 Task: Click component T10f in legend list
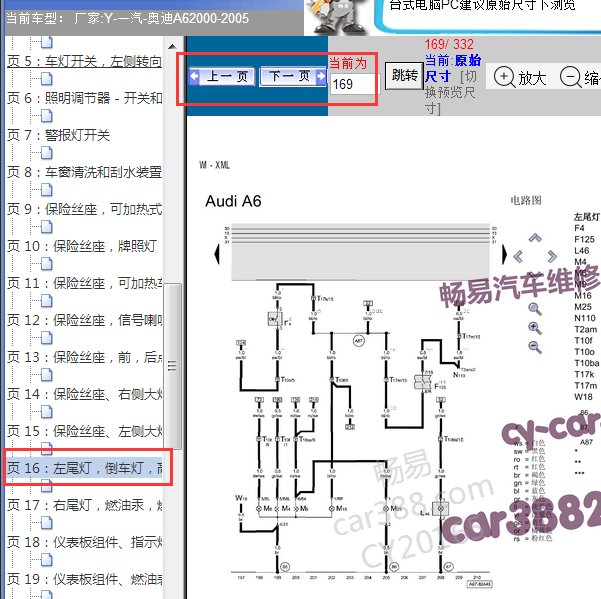pyautogui.click(x=583, y=340)
